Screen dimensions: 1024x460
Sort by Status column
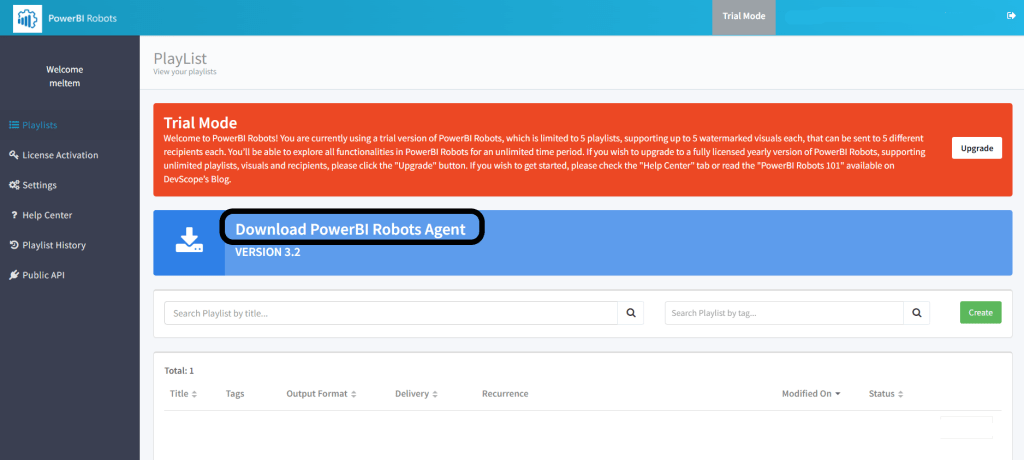click(886, 394)
